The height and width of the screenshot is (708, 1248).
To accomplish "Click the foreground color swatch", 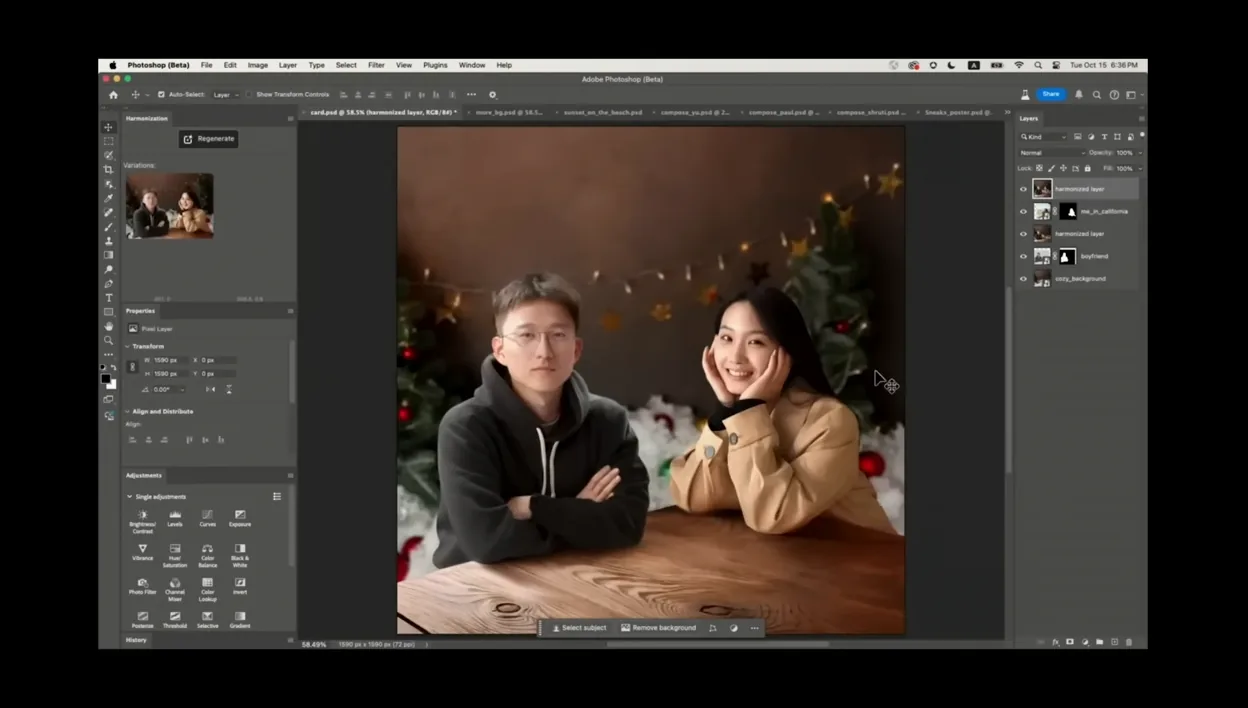I will pos(106,378).
